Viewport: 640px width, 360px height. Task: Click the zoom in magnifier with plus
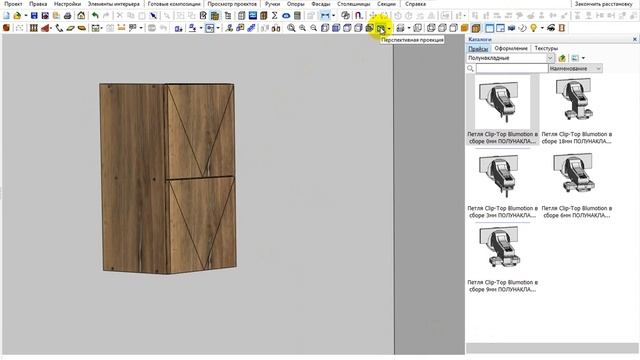(x=302, y=28)
